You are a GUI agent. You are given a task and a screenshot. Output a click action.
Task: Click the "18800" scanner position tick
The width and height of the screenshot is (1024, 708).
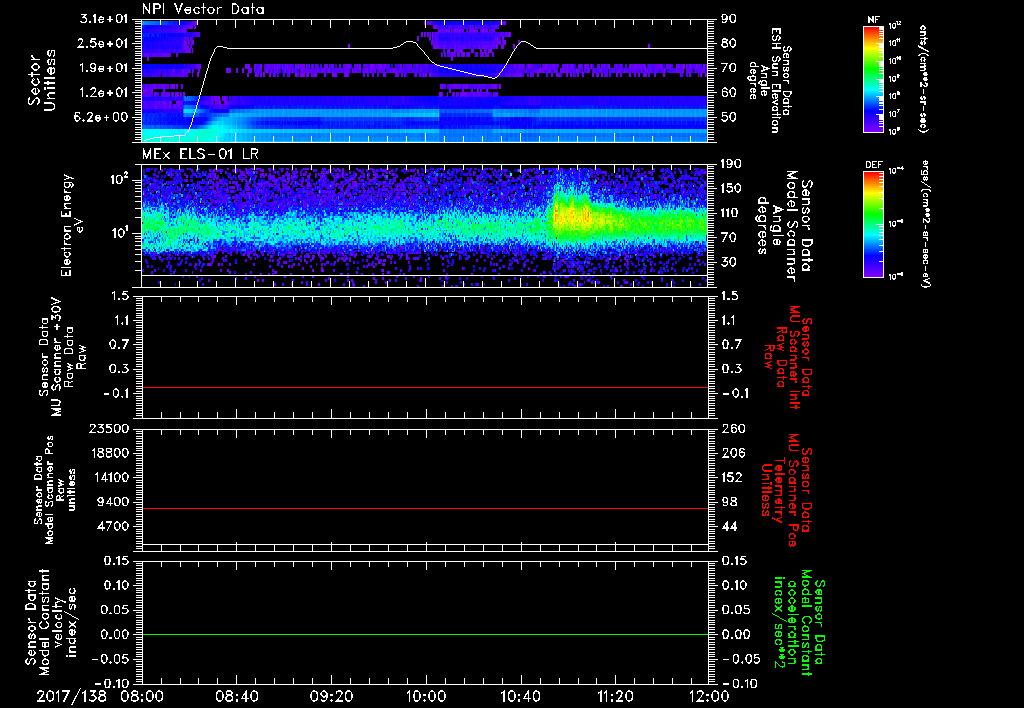tap(110, 453)
